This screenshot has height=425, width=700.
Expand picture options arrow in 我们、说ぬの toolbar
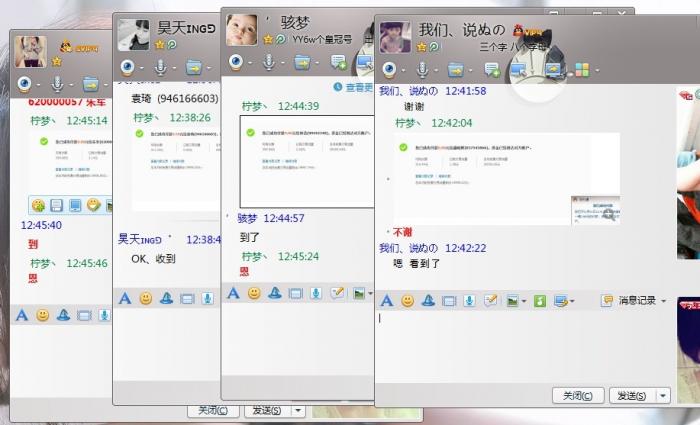pos(524,301)
